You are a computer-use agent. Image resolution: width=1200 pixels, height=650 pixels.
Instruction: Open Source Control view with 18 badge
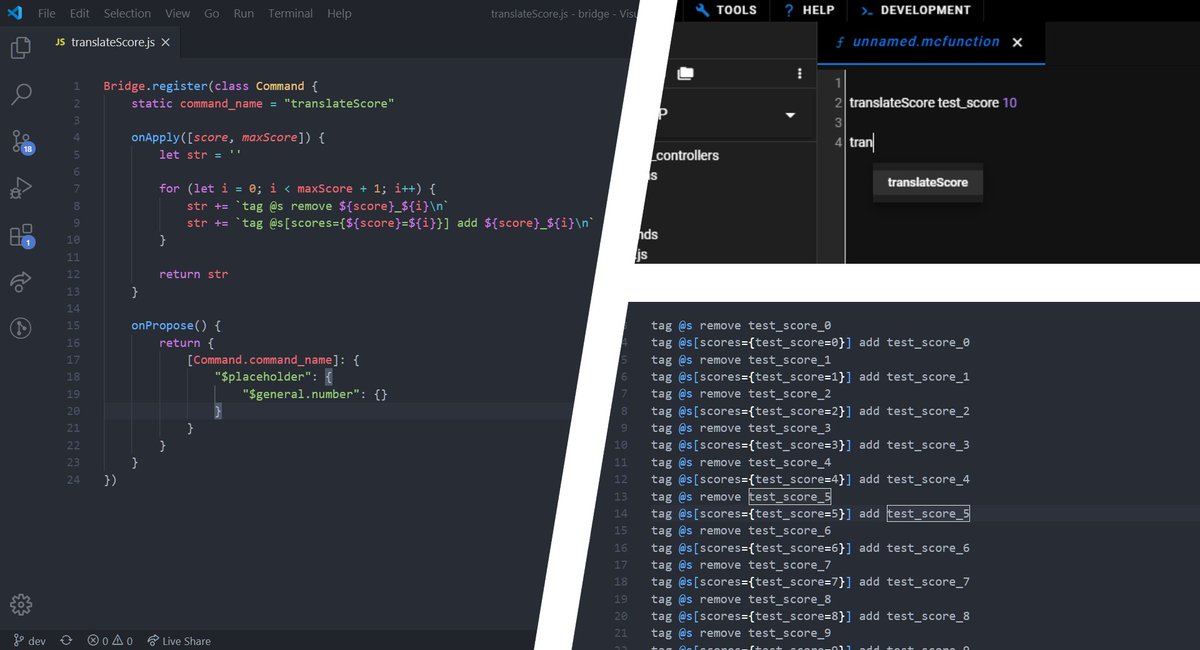(22, 141)
